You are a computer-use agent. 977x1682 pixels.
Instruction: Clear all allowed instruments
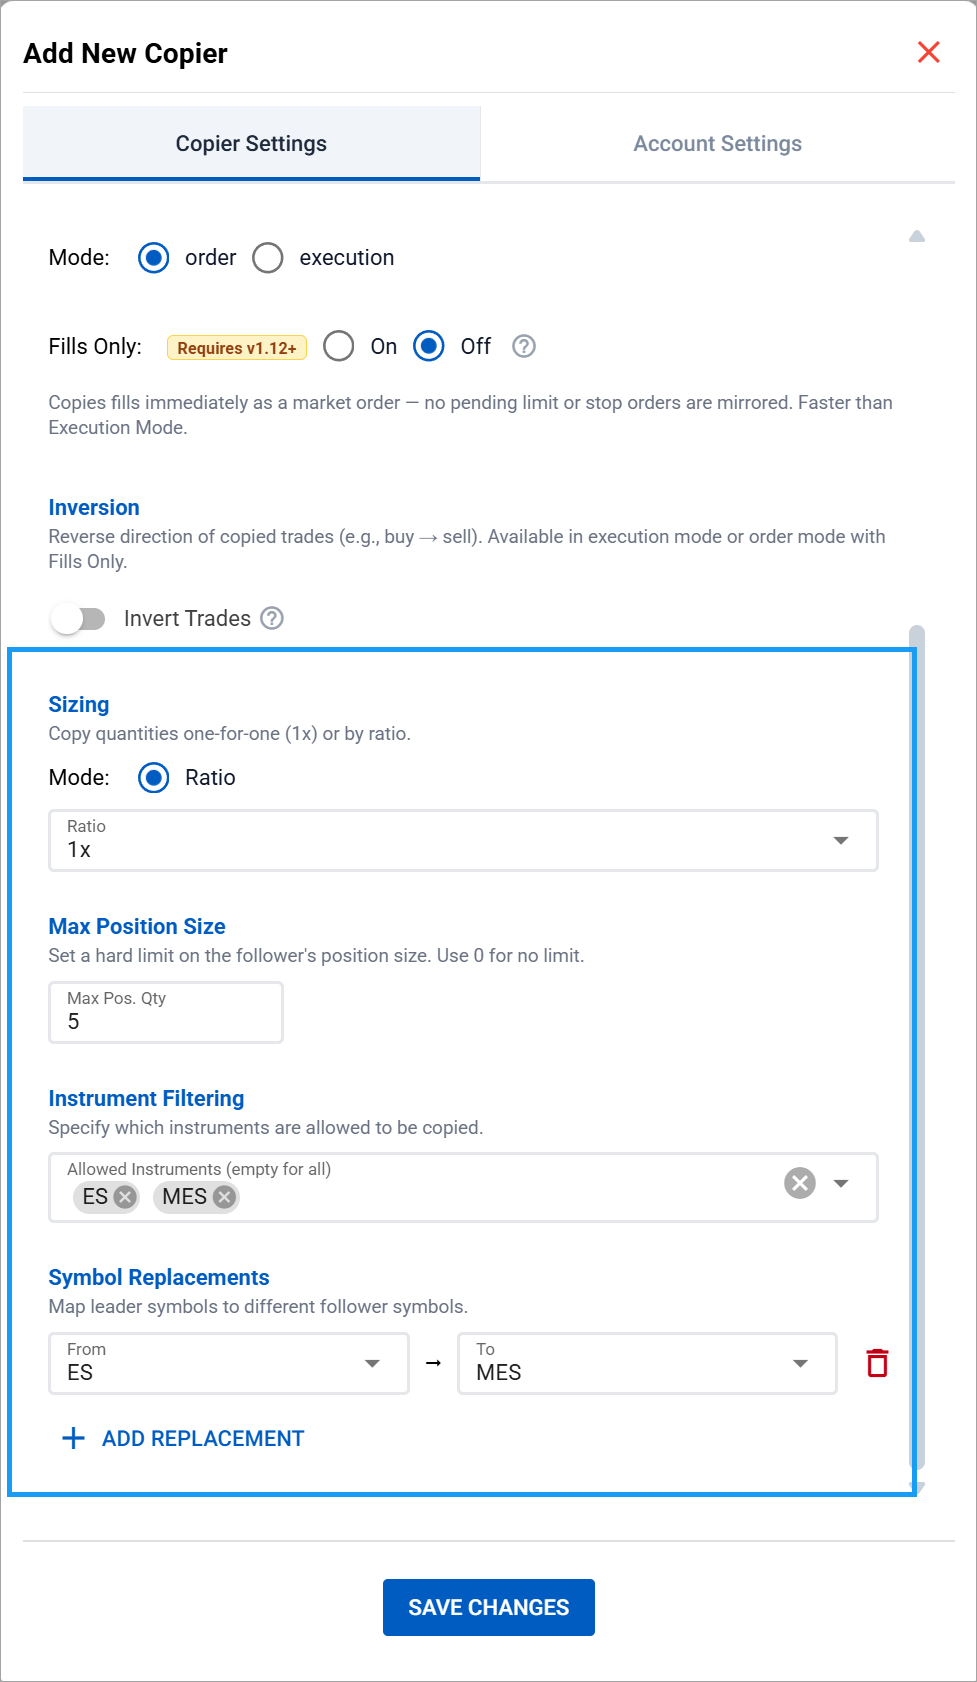pos(800,1183)
